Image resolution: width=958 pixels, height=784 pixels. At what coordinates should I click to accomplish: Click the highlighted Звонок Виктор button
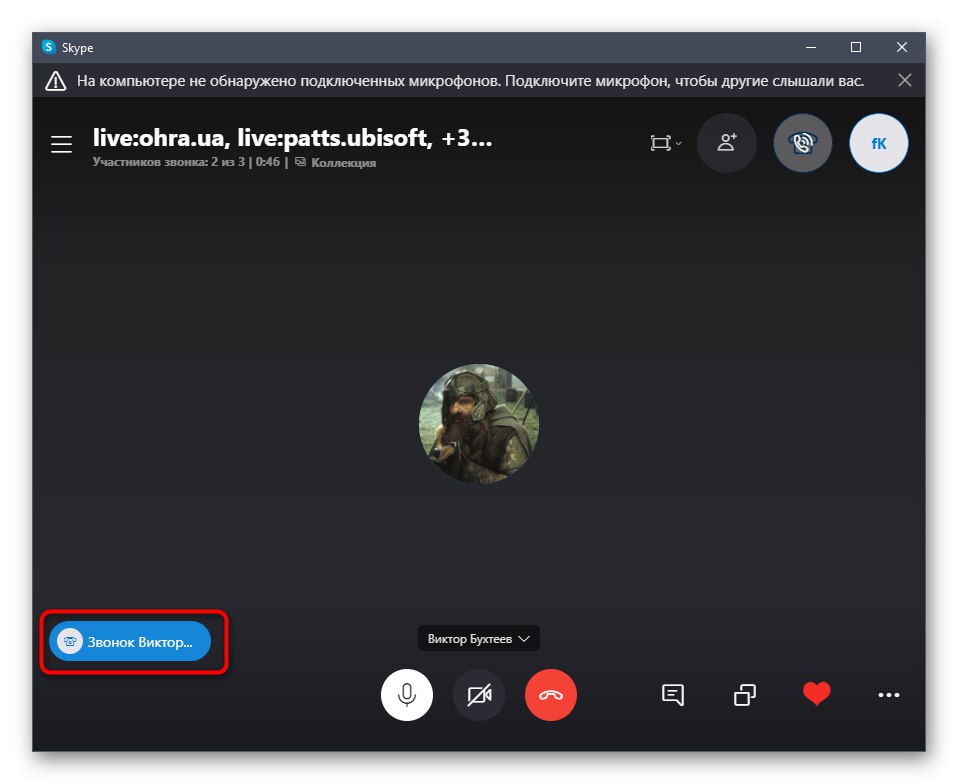point(129,641)
